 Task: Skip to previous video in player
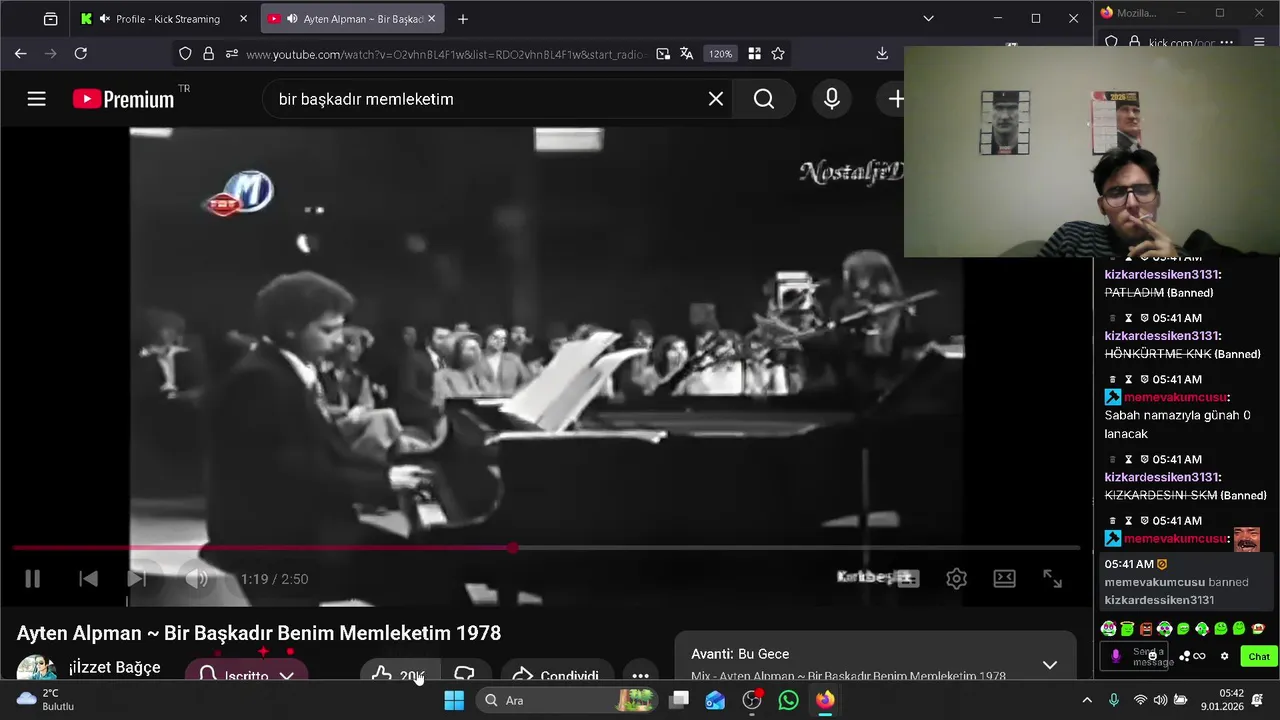click(x=88, y=579)
